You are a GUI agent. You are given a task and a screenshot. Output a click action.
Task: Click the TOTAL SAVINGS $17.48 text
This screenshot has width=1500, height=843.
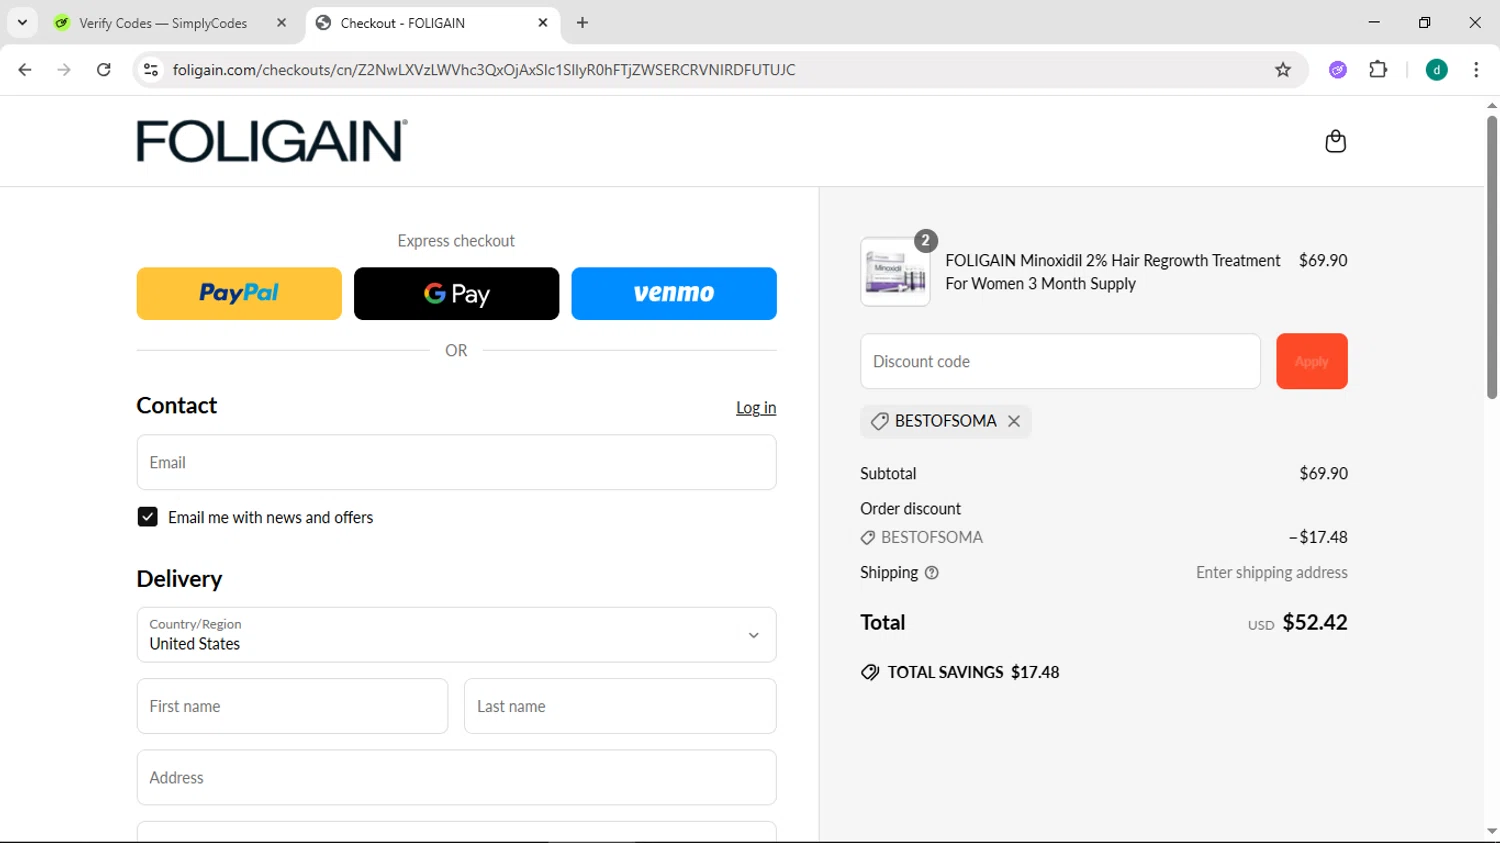click(973, 672)
